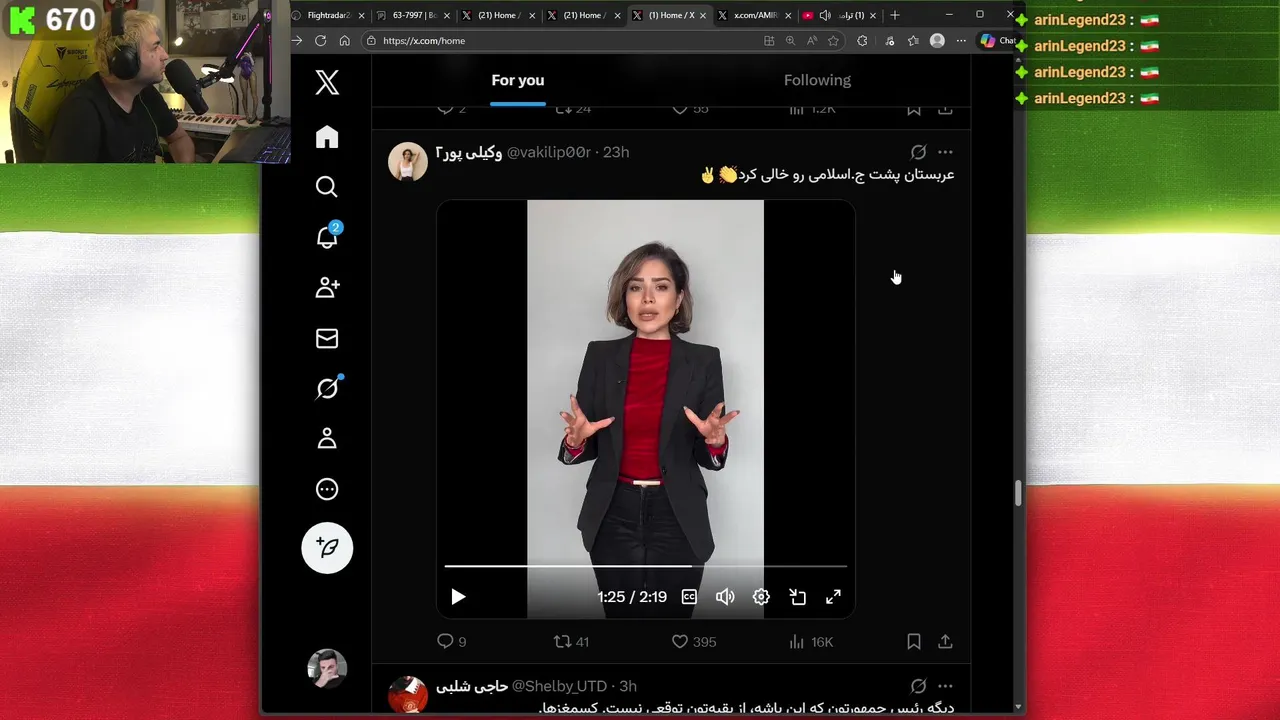Image resolution: width=1280 pixels, height=720 pixels.
Task: Open video settings gear
Action: [x=761, y=597]
